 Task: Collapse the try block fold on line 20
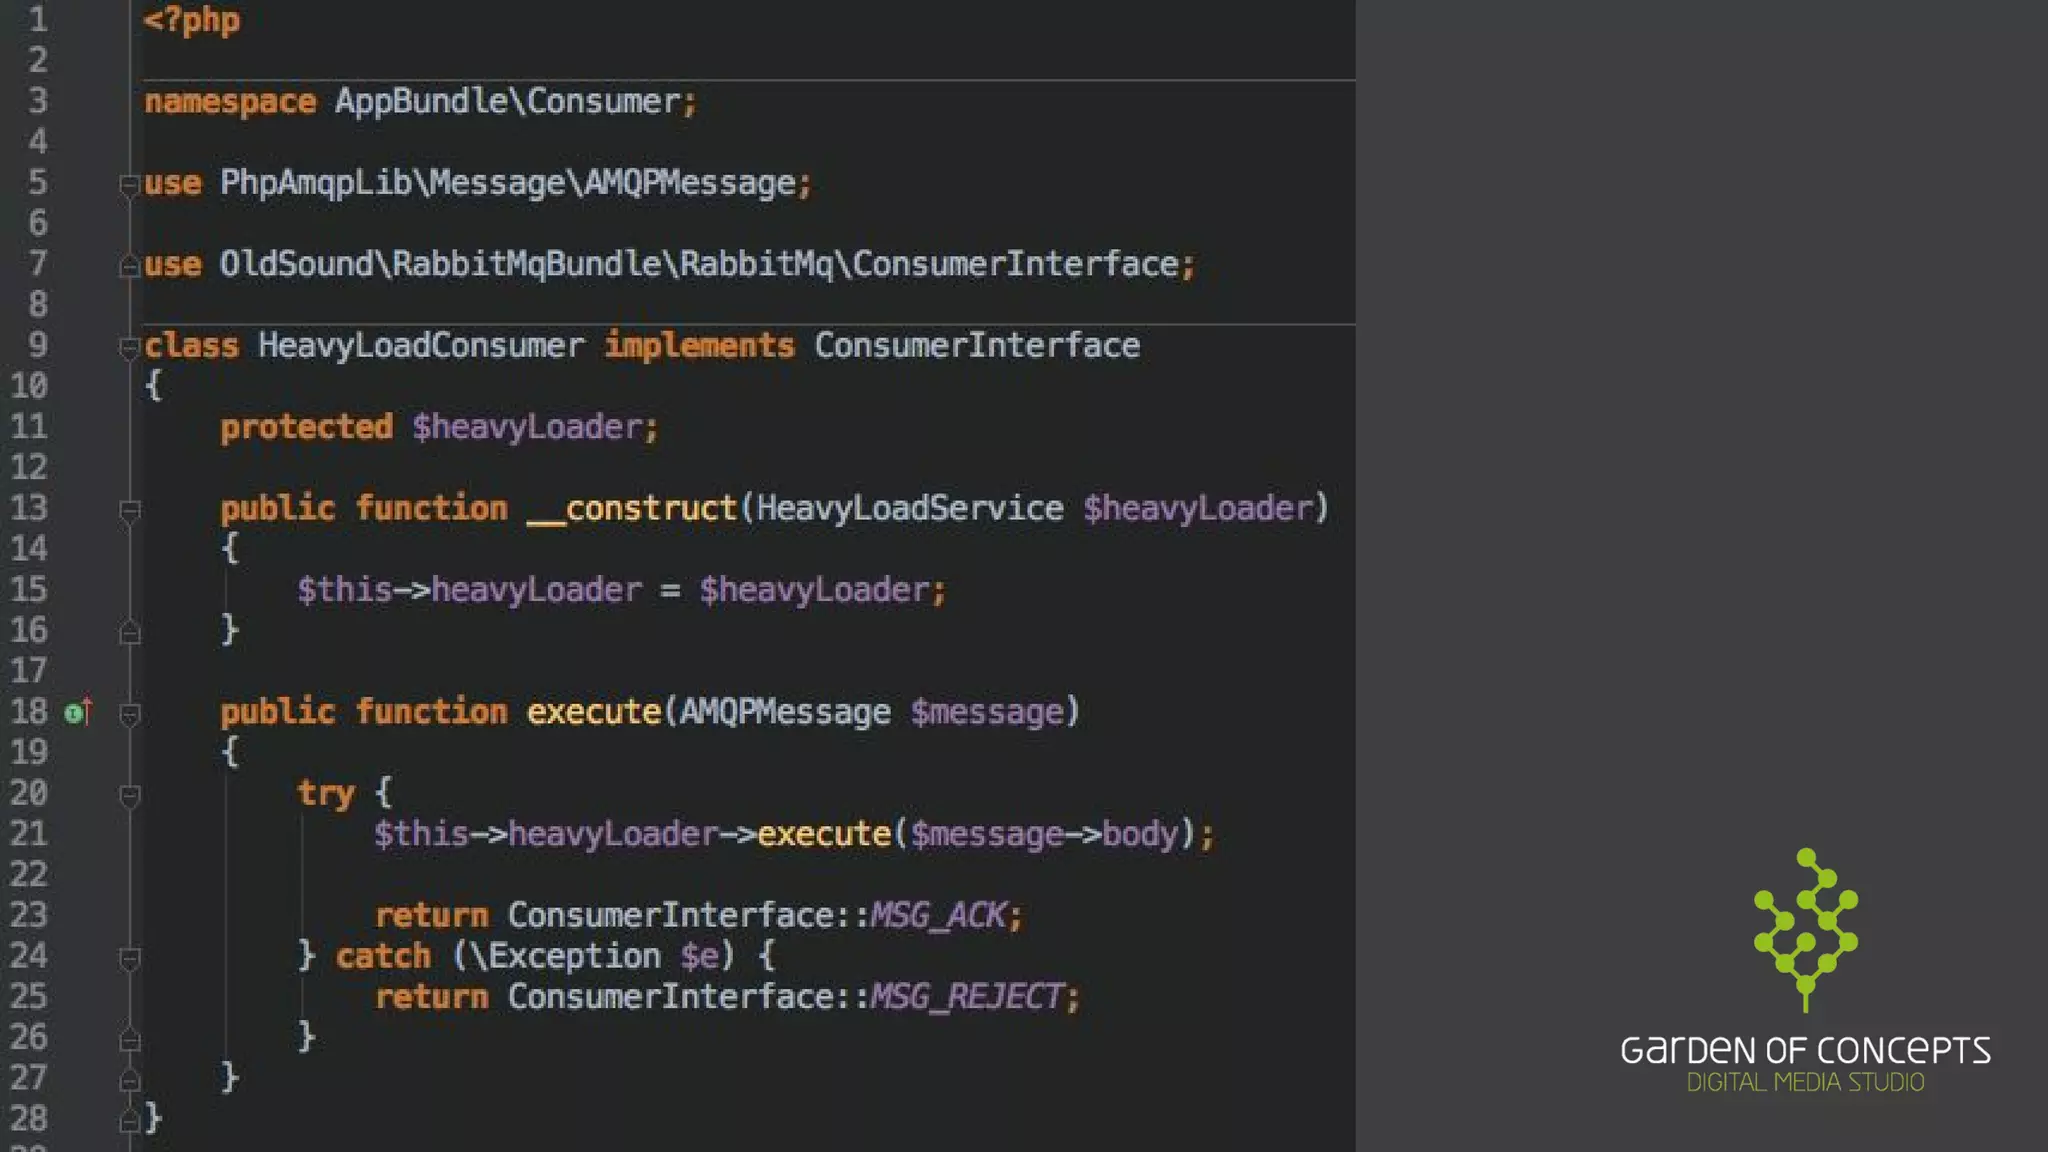[x=129, y=796]
